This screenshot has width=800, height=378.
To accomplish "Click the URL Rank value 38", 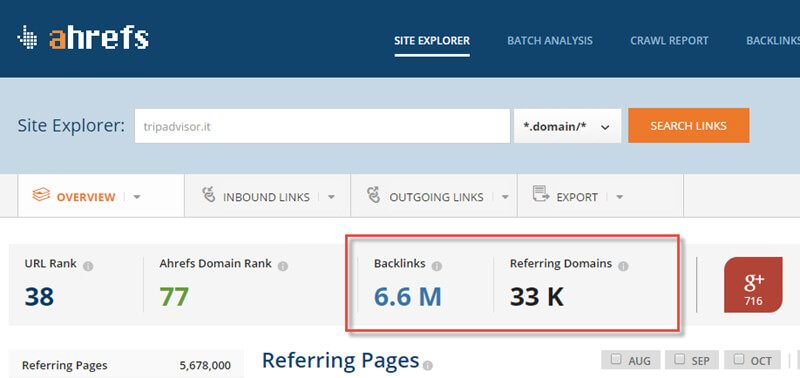I will [39, 297].
